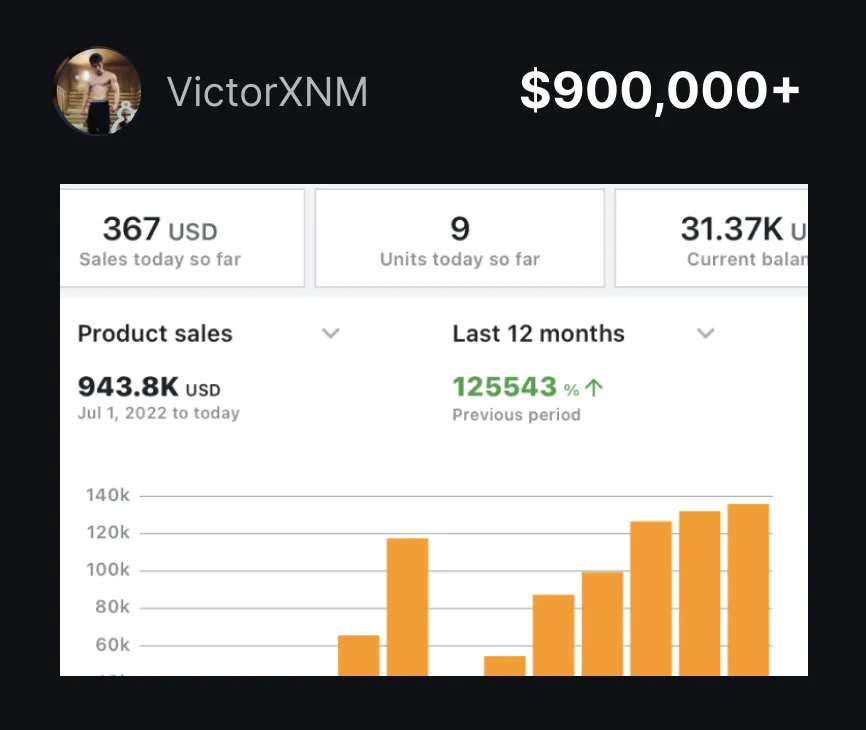Viewport: 866px width, 730px height.
Task: Open the Sales today so far card
Action: click(x=181, y=238)
